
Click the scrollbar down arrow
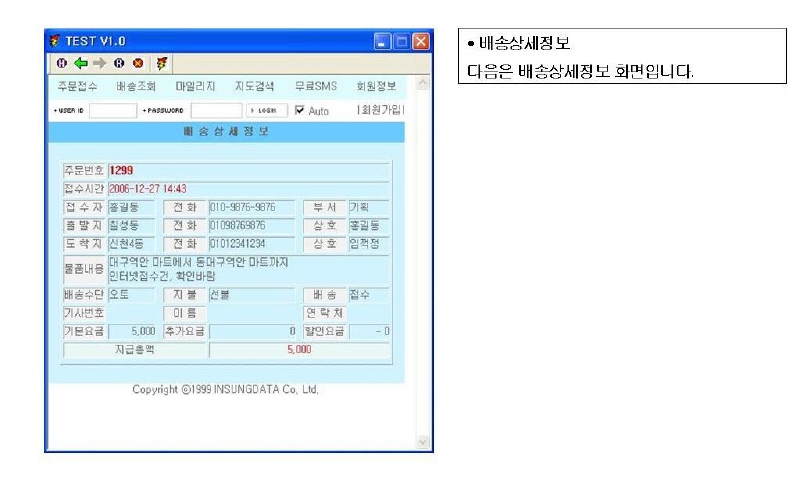pyautogui.click(x=421, y=442)
